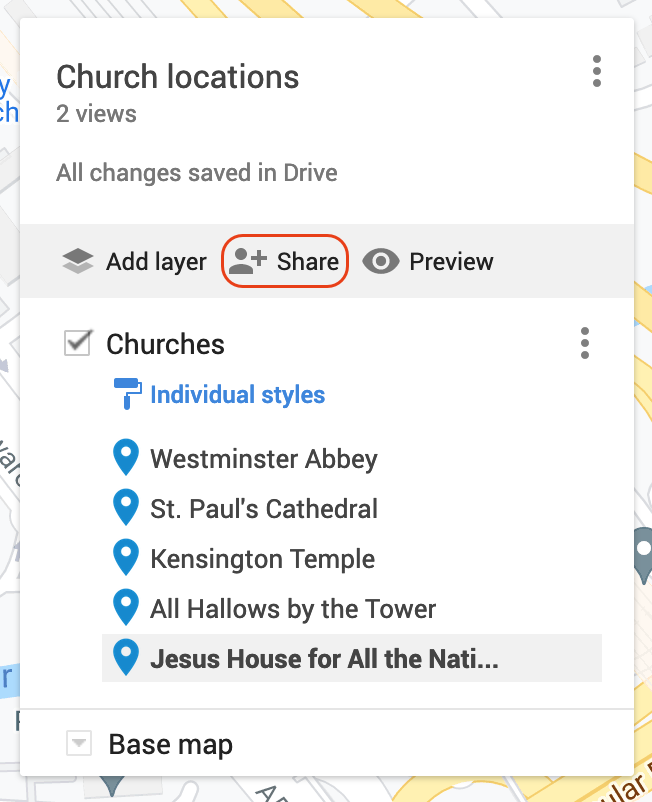Screen dimensions: 652x802
Task: Select Kensington Temple in the list
Action: click(263, 559)
